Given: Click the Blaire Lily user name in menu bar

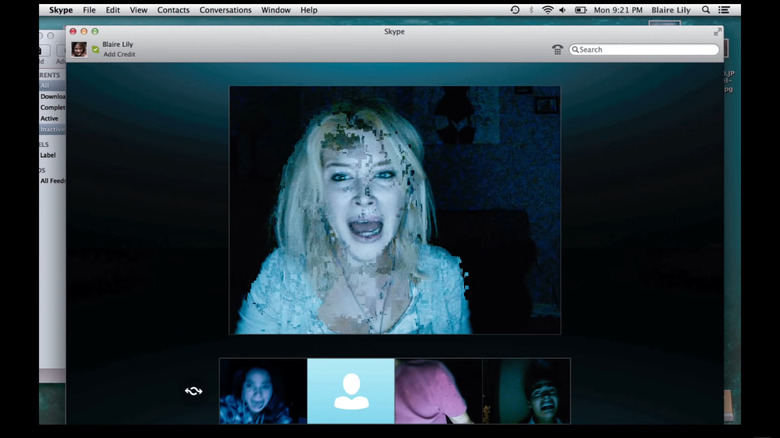Looking at the screenshot, I should (671, 10).
